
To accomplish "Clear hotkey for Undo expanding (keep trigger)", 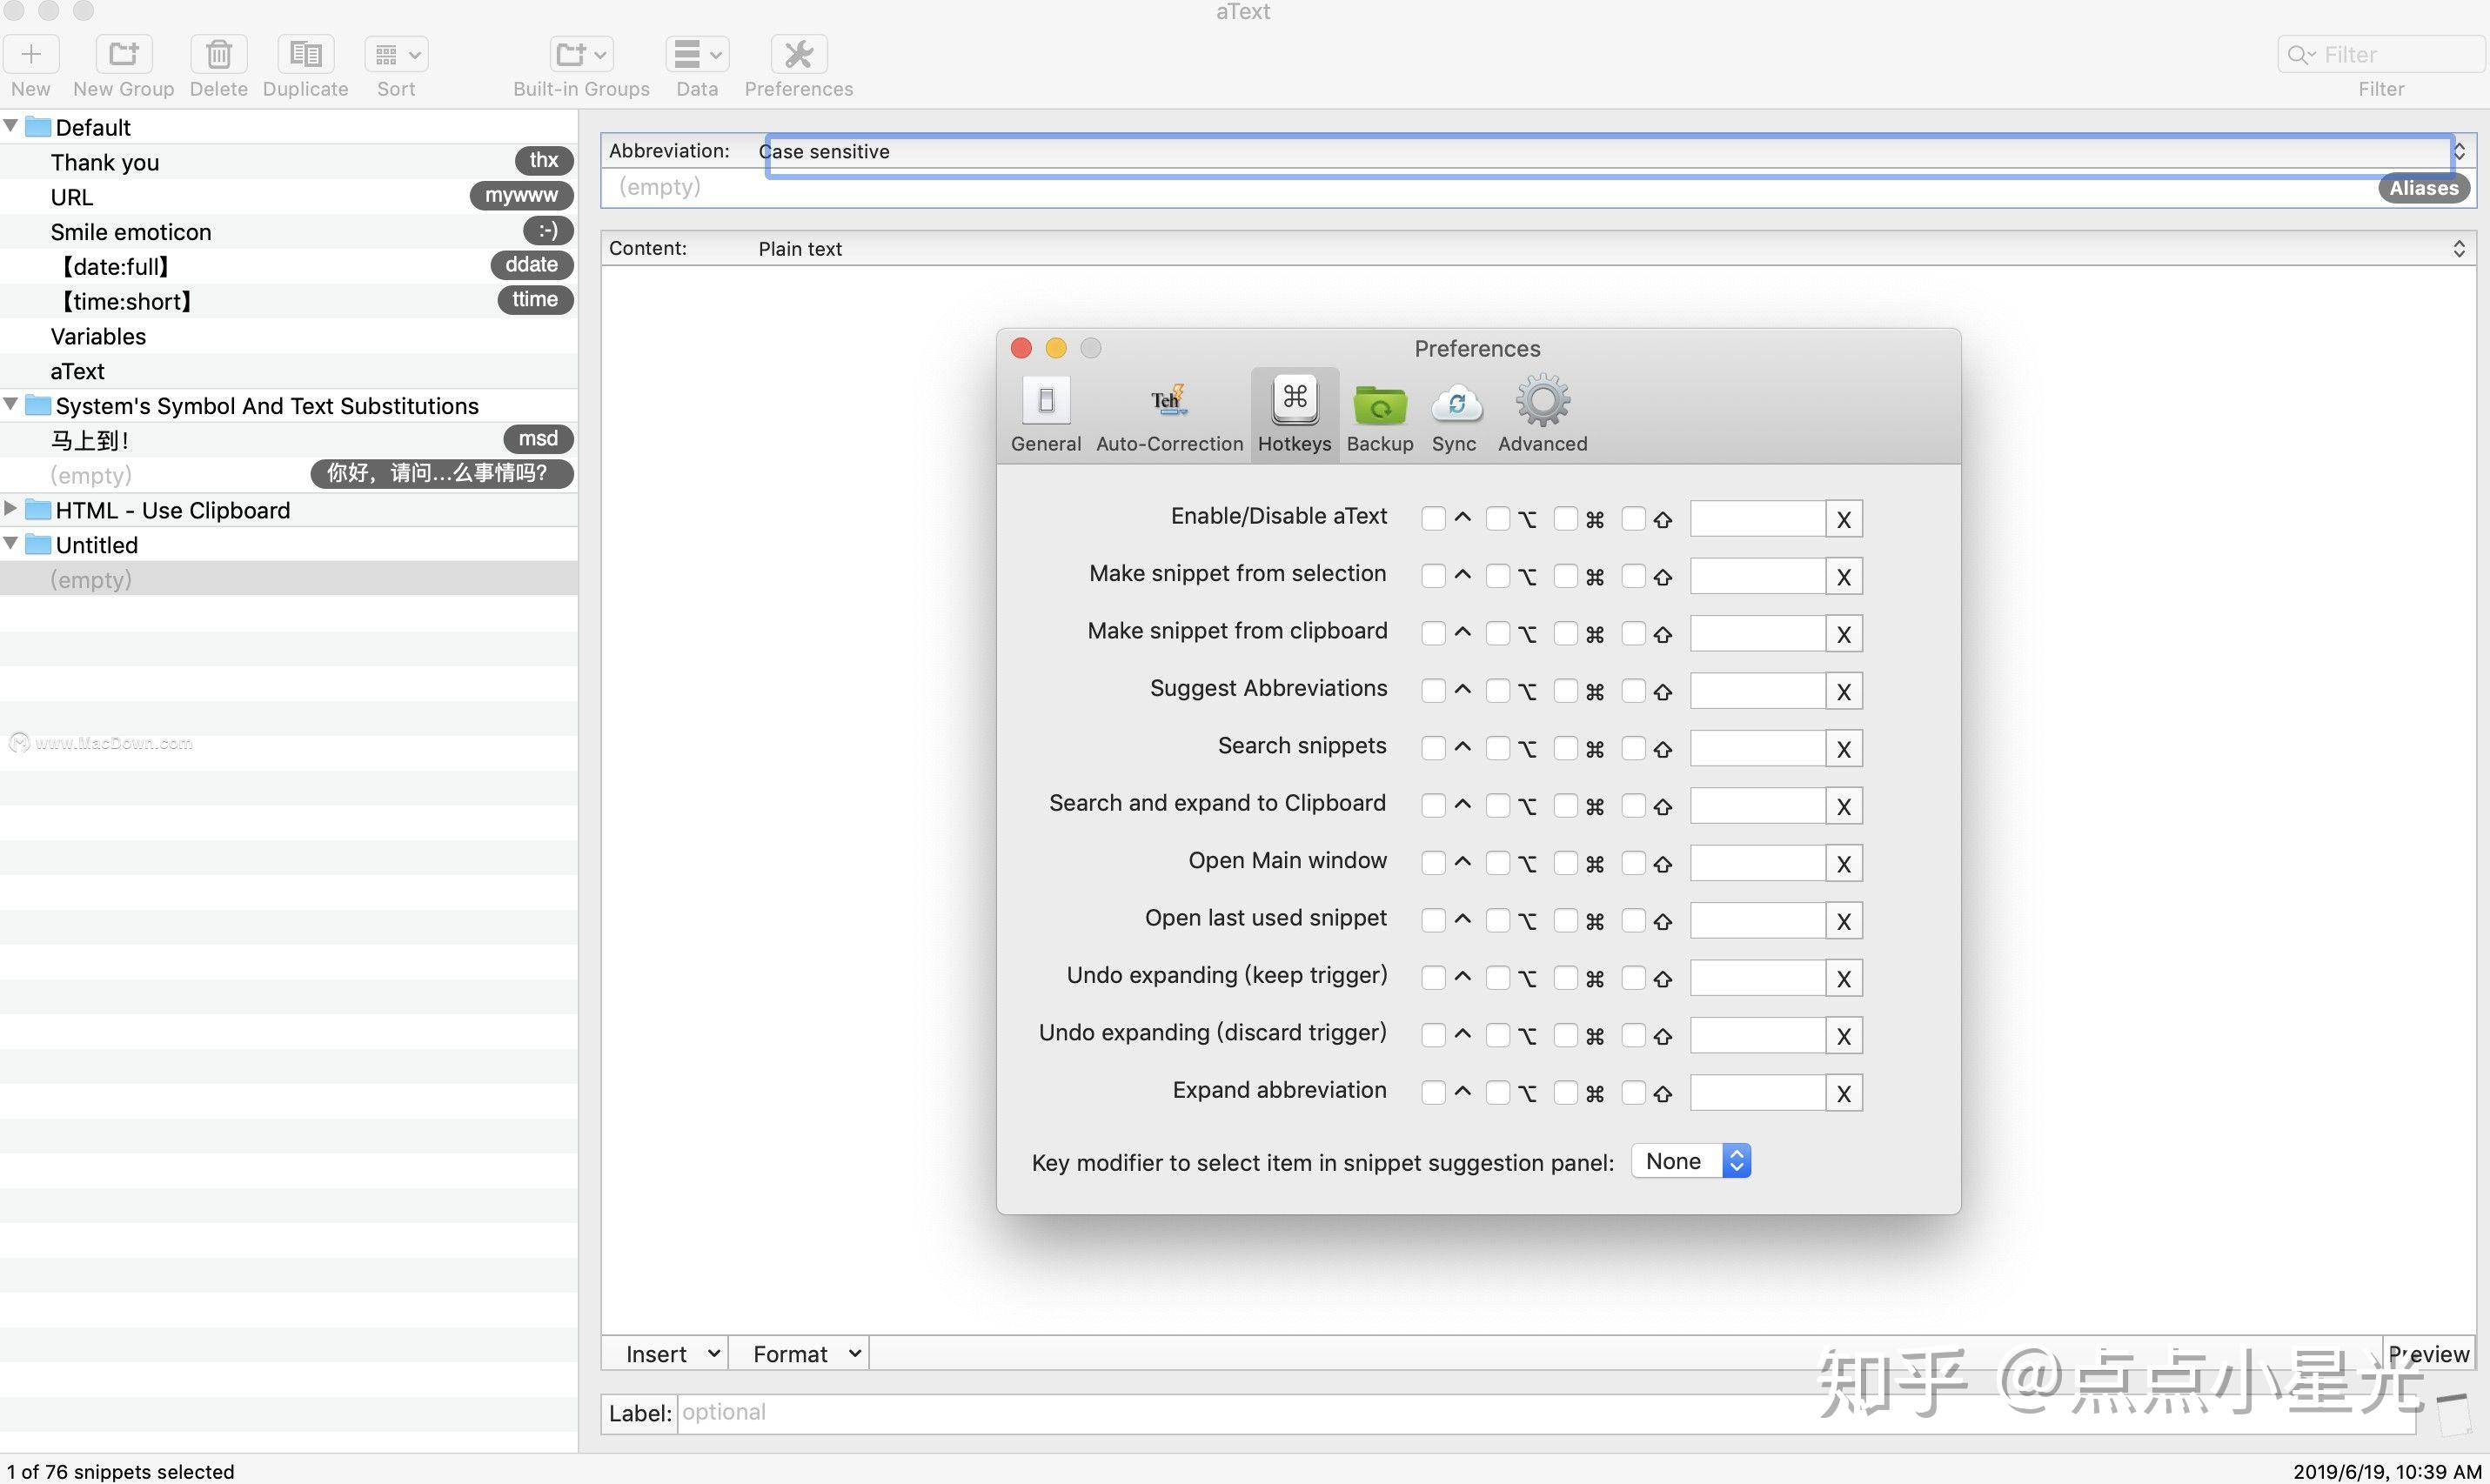I will tap(1844, 978).
